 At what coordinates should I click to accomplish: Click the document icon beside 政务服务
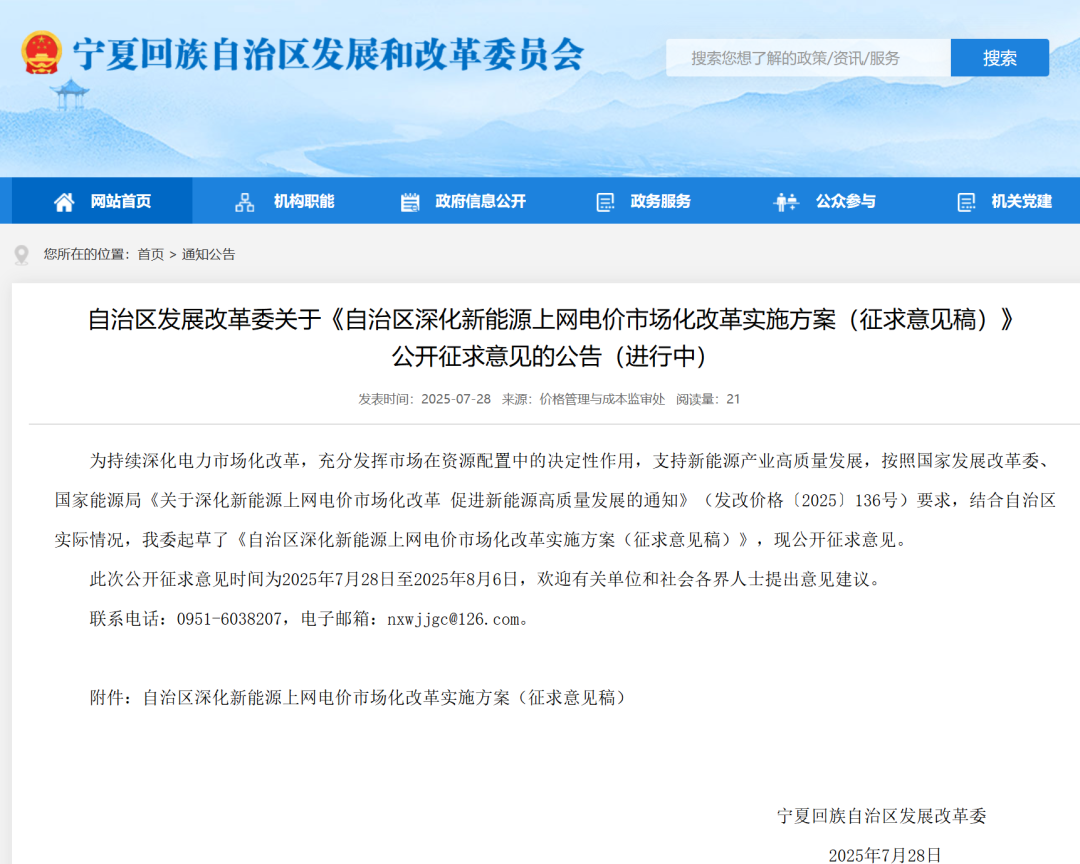605,202
